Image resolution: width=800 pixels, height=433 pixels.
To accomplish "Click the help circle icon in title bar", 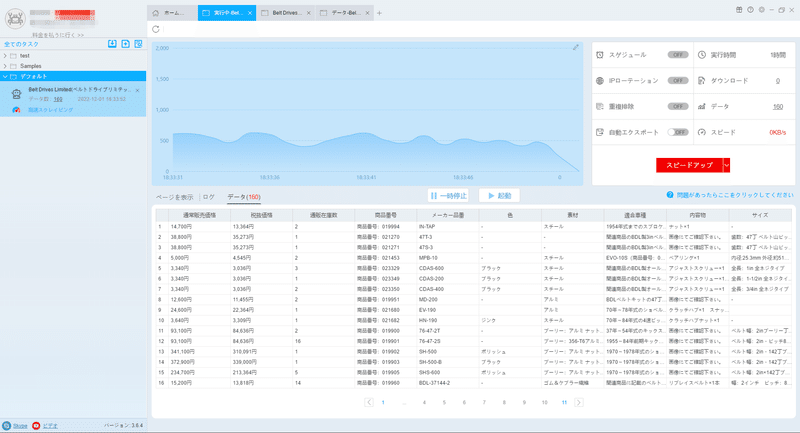I will point(751,10).
